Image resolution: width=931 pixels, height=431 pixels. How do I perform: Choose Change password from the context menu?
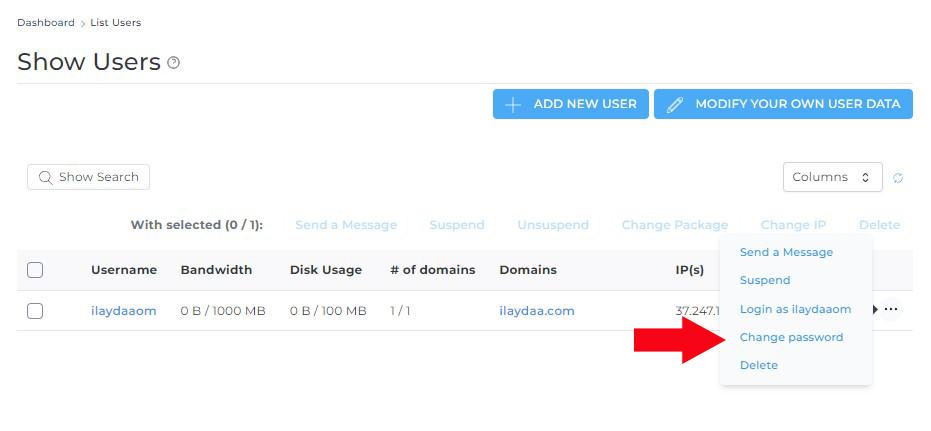click(x=791, y=337)
